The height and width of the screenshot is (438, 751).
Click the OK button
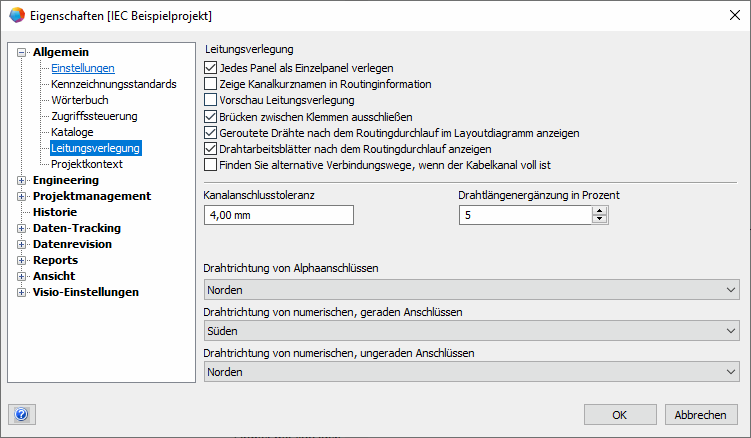[x=619, y=415]
